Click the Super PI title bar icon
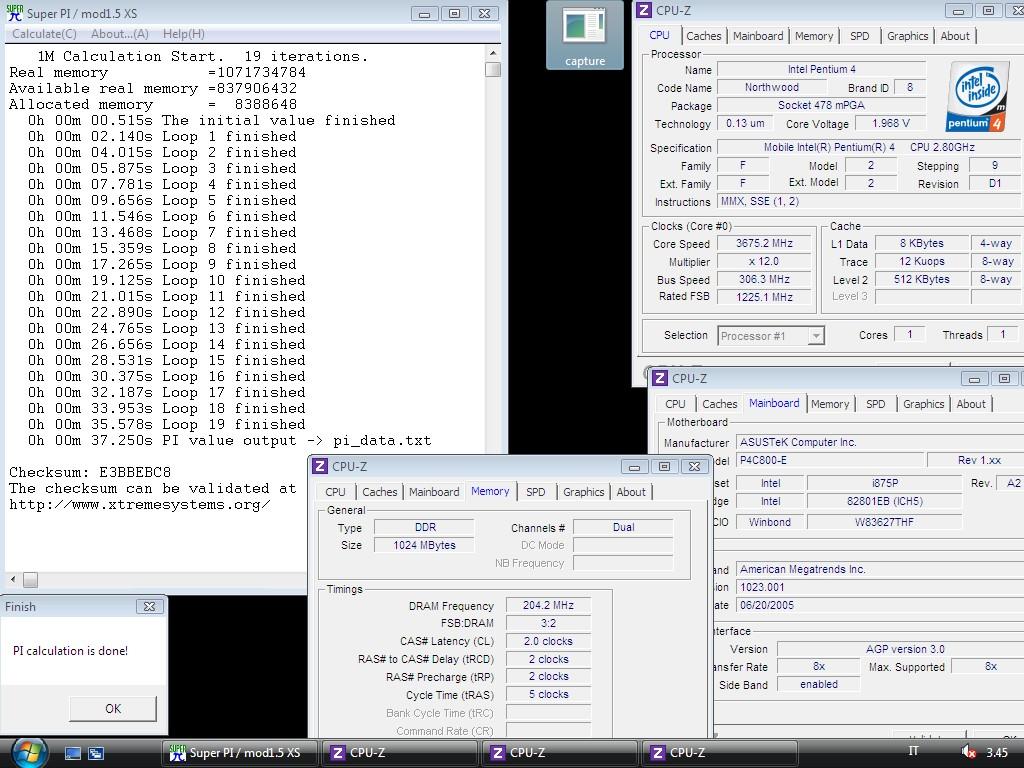 (14, 12)
